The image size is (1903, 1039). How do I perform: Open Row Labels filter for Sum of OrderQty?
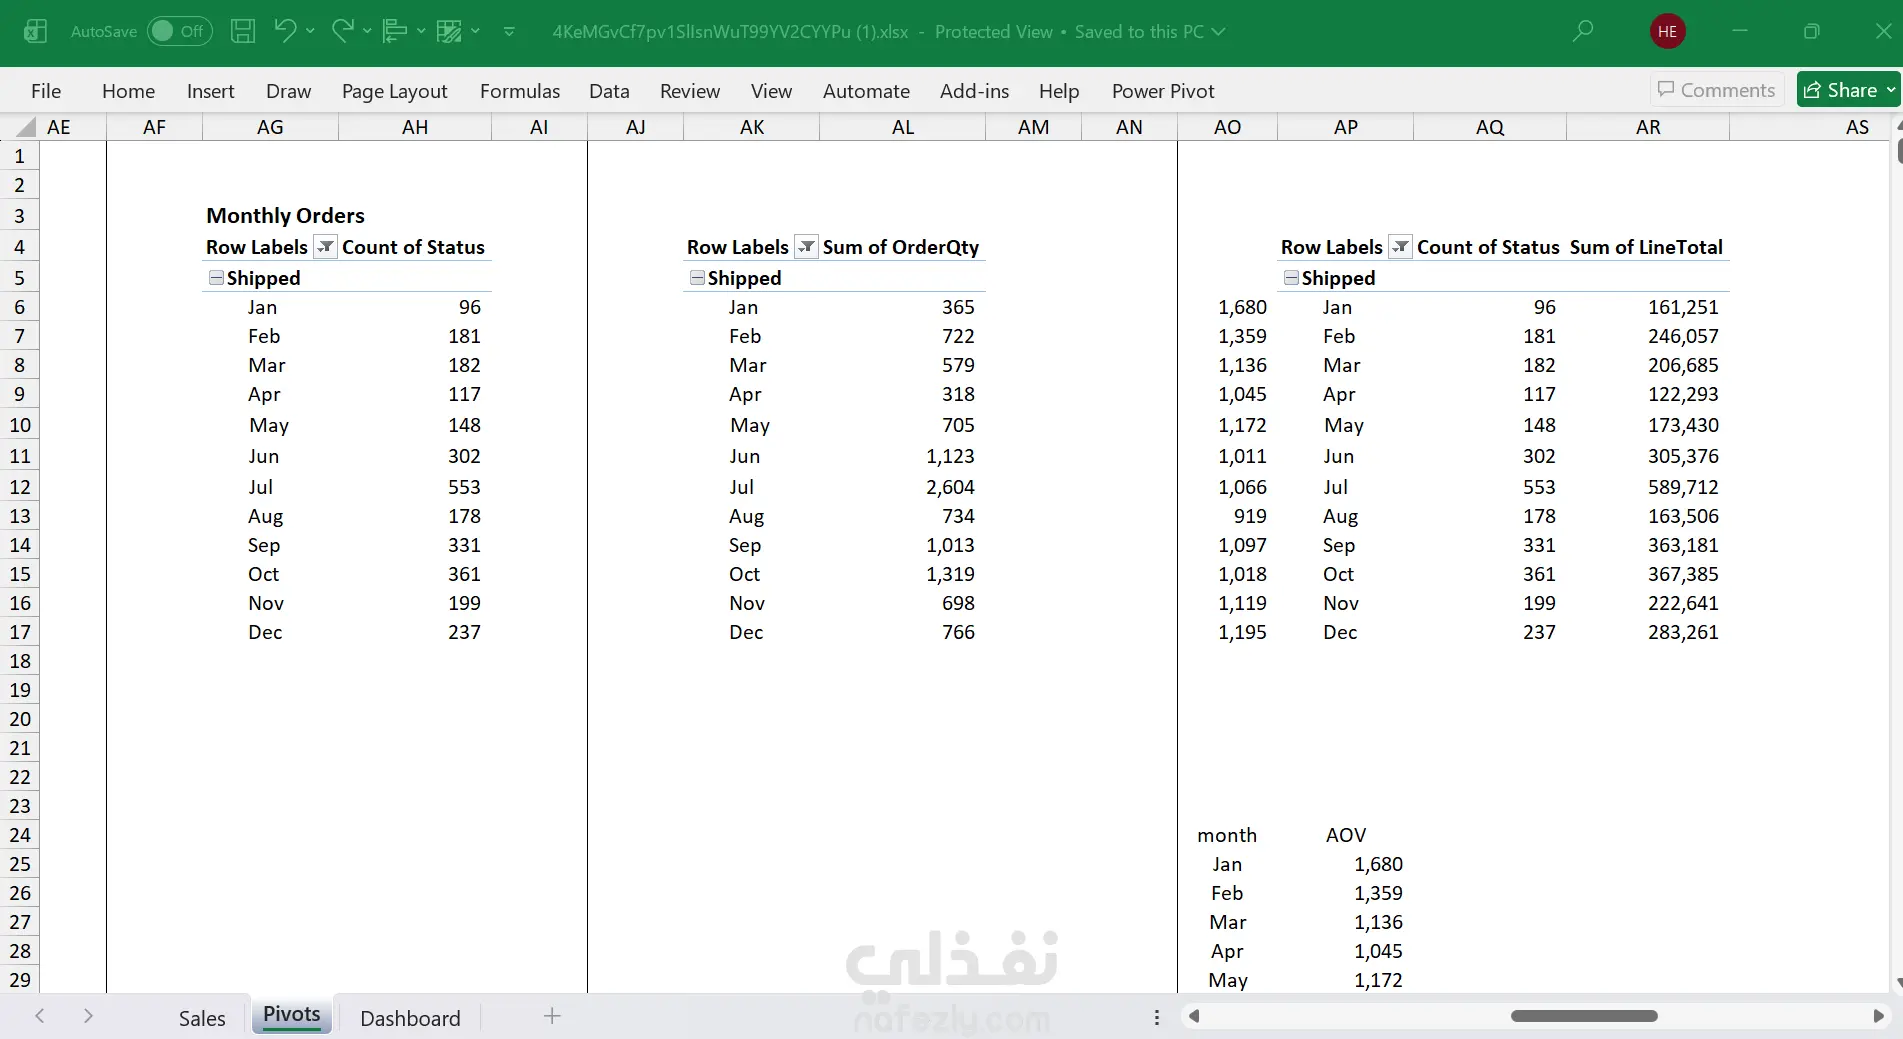[806, 247]
